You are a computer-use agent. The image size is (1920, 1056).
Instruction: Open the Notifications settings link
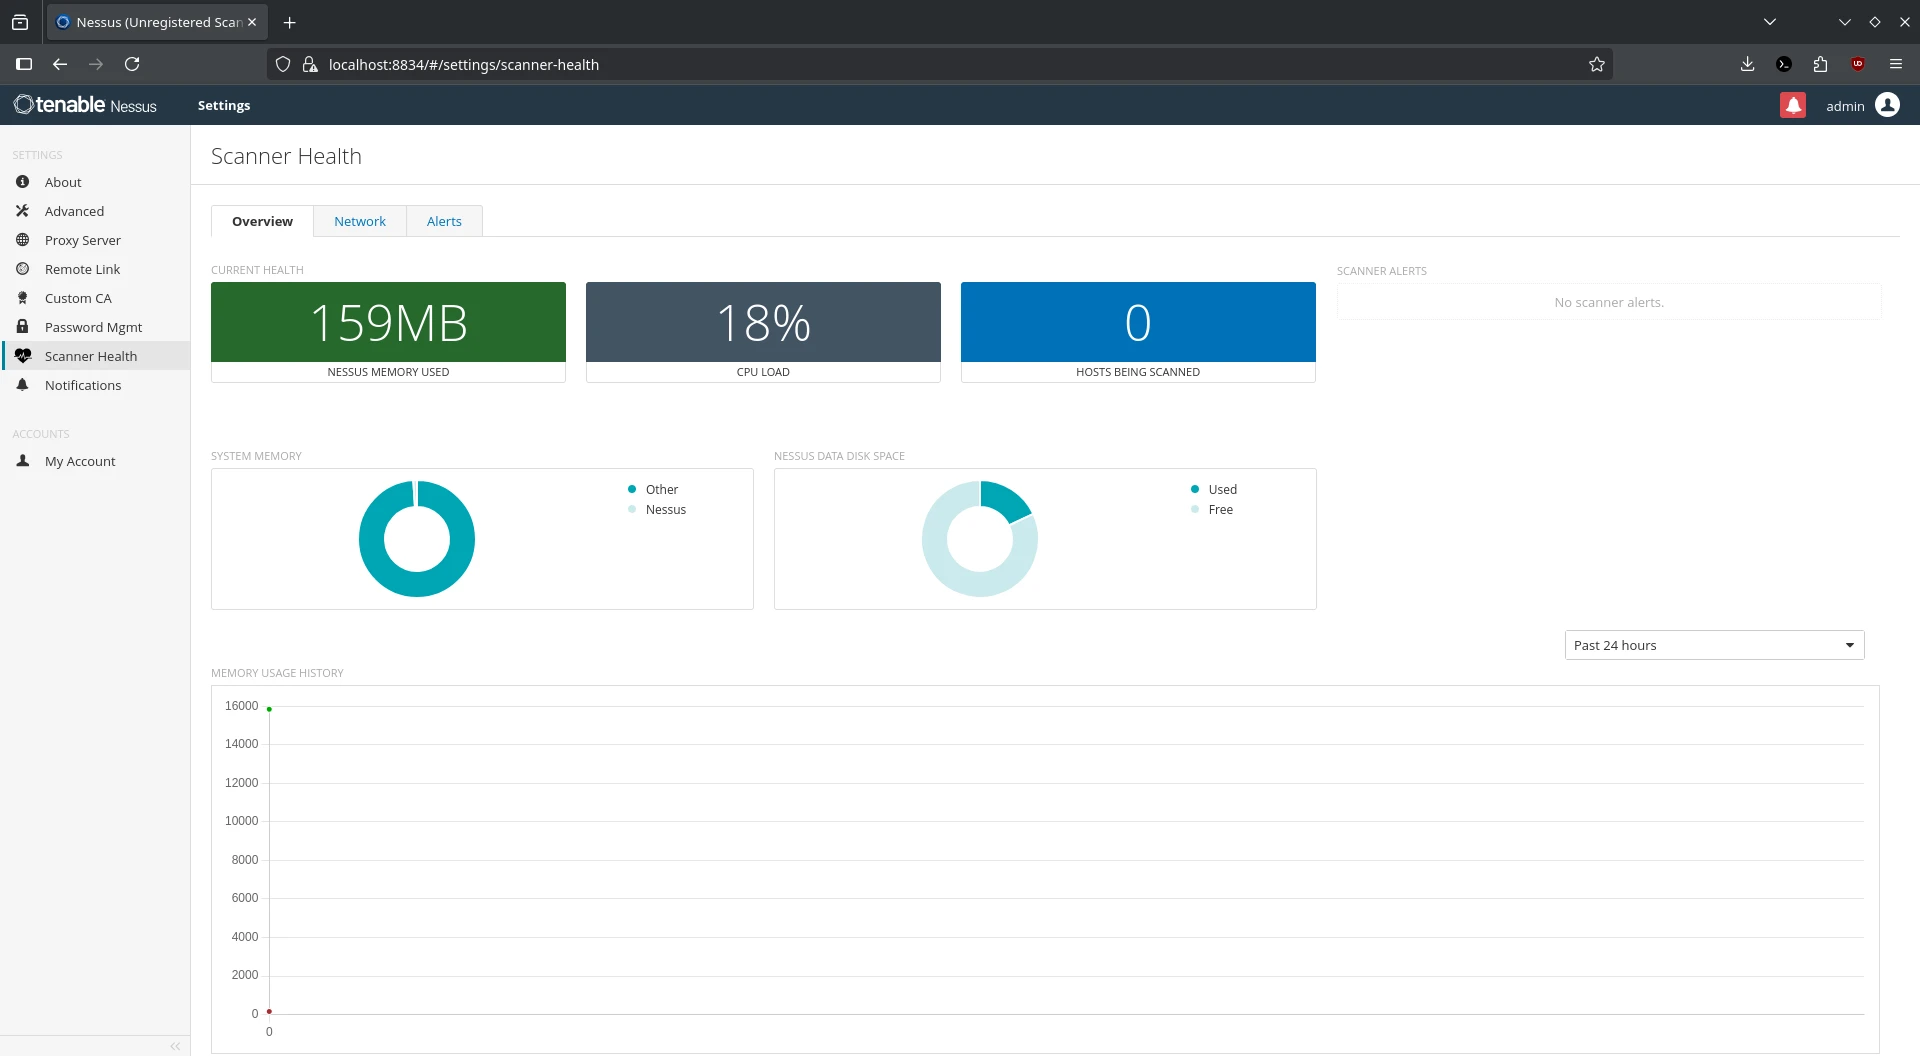pyautogui.click(x=83, y=385)
